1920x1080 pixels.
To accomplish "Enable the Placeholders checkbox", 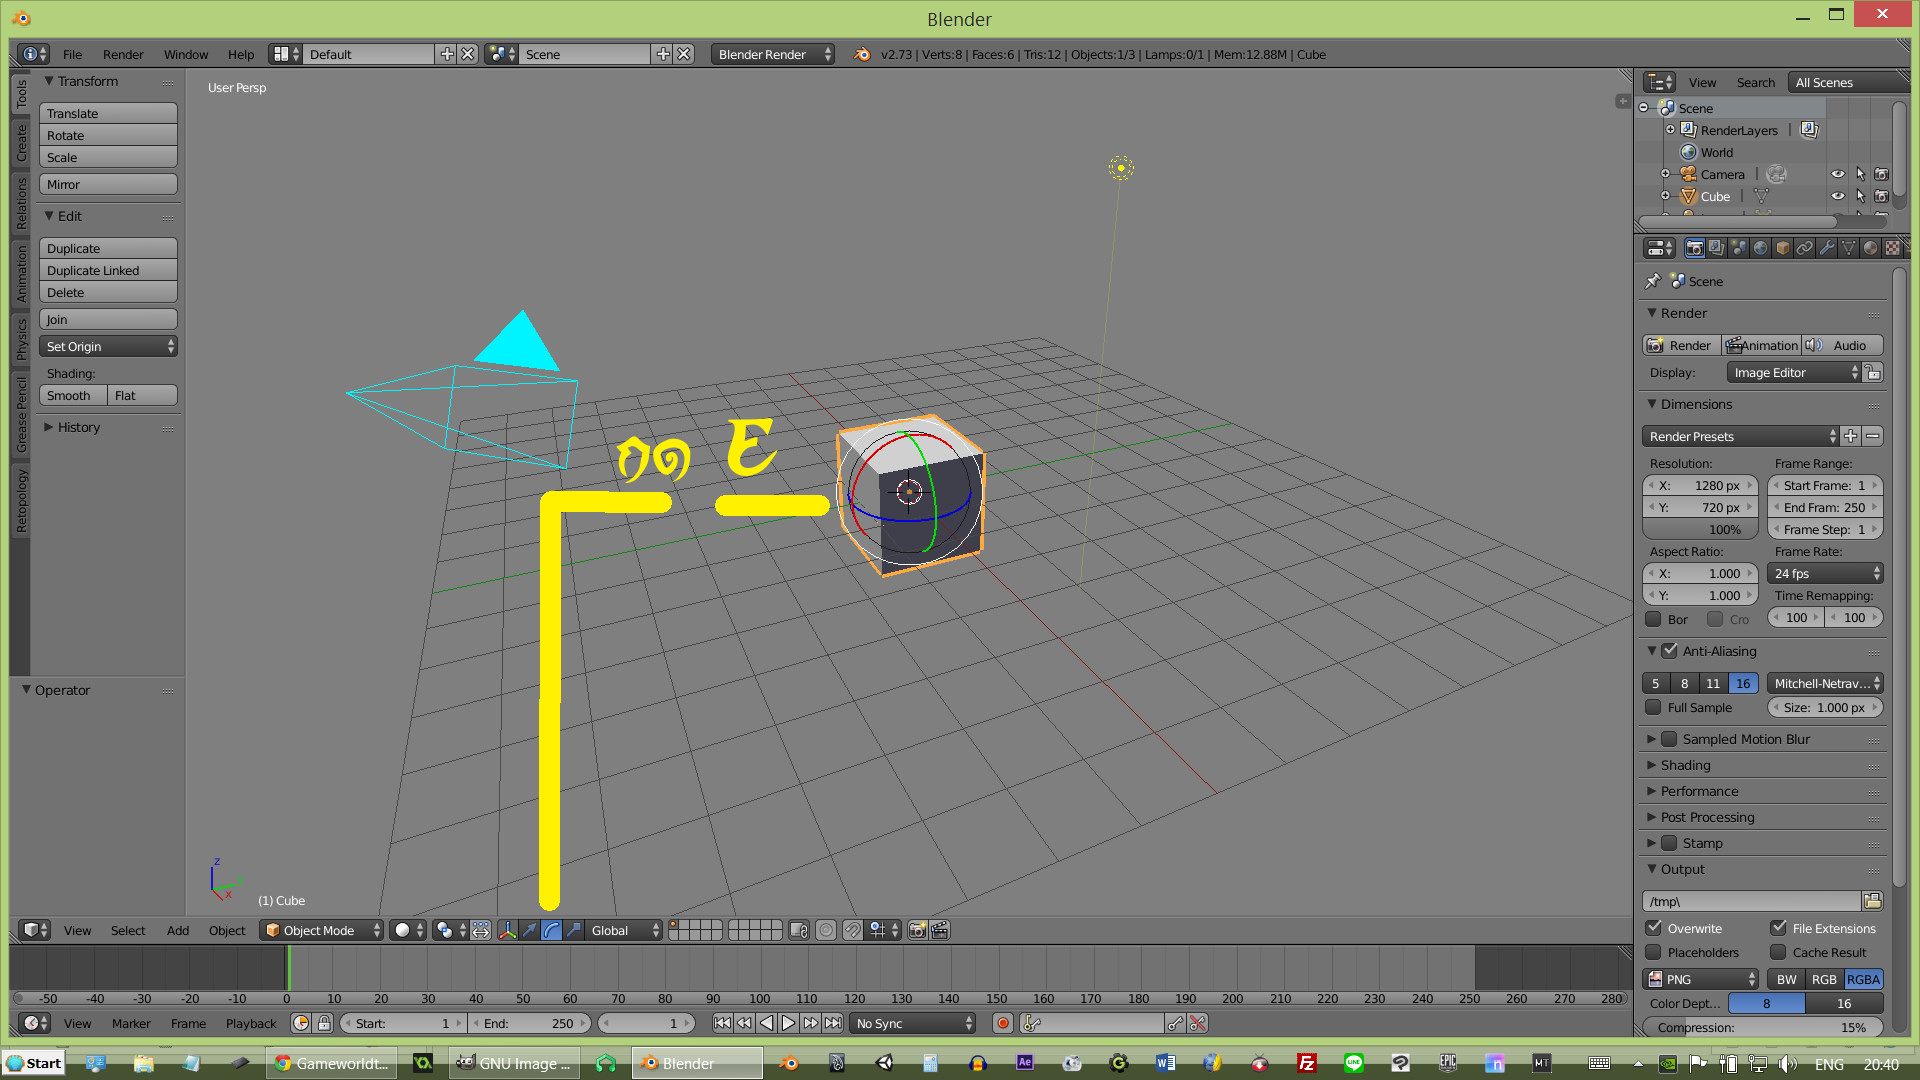I will [x=1654, y=952].
